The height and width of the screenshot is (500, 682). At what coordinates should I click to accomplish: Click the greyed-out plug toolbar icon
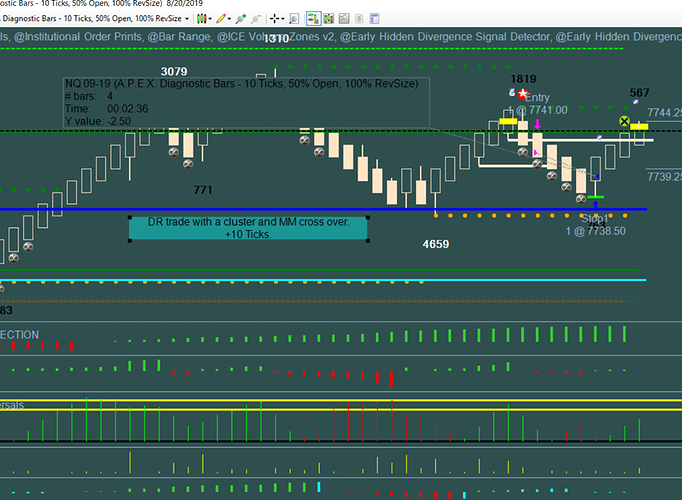click(256, 19)
